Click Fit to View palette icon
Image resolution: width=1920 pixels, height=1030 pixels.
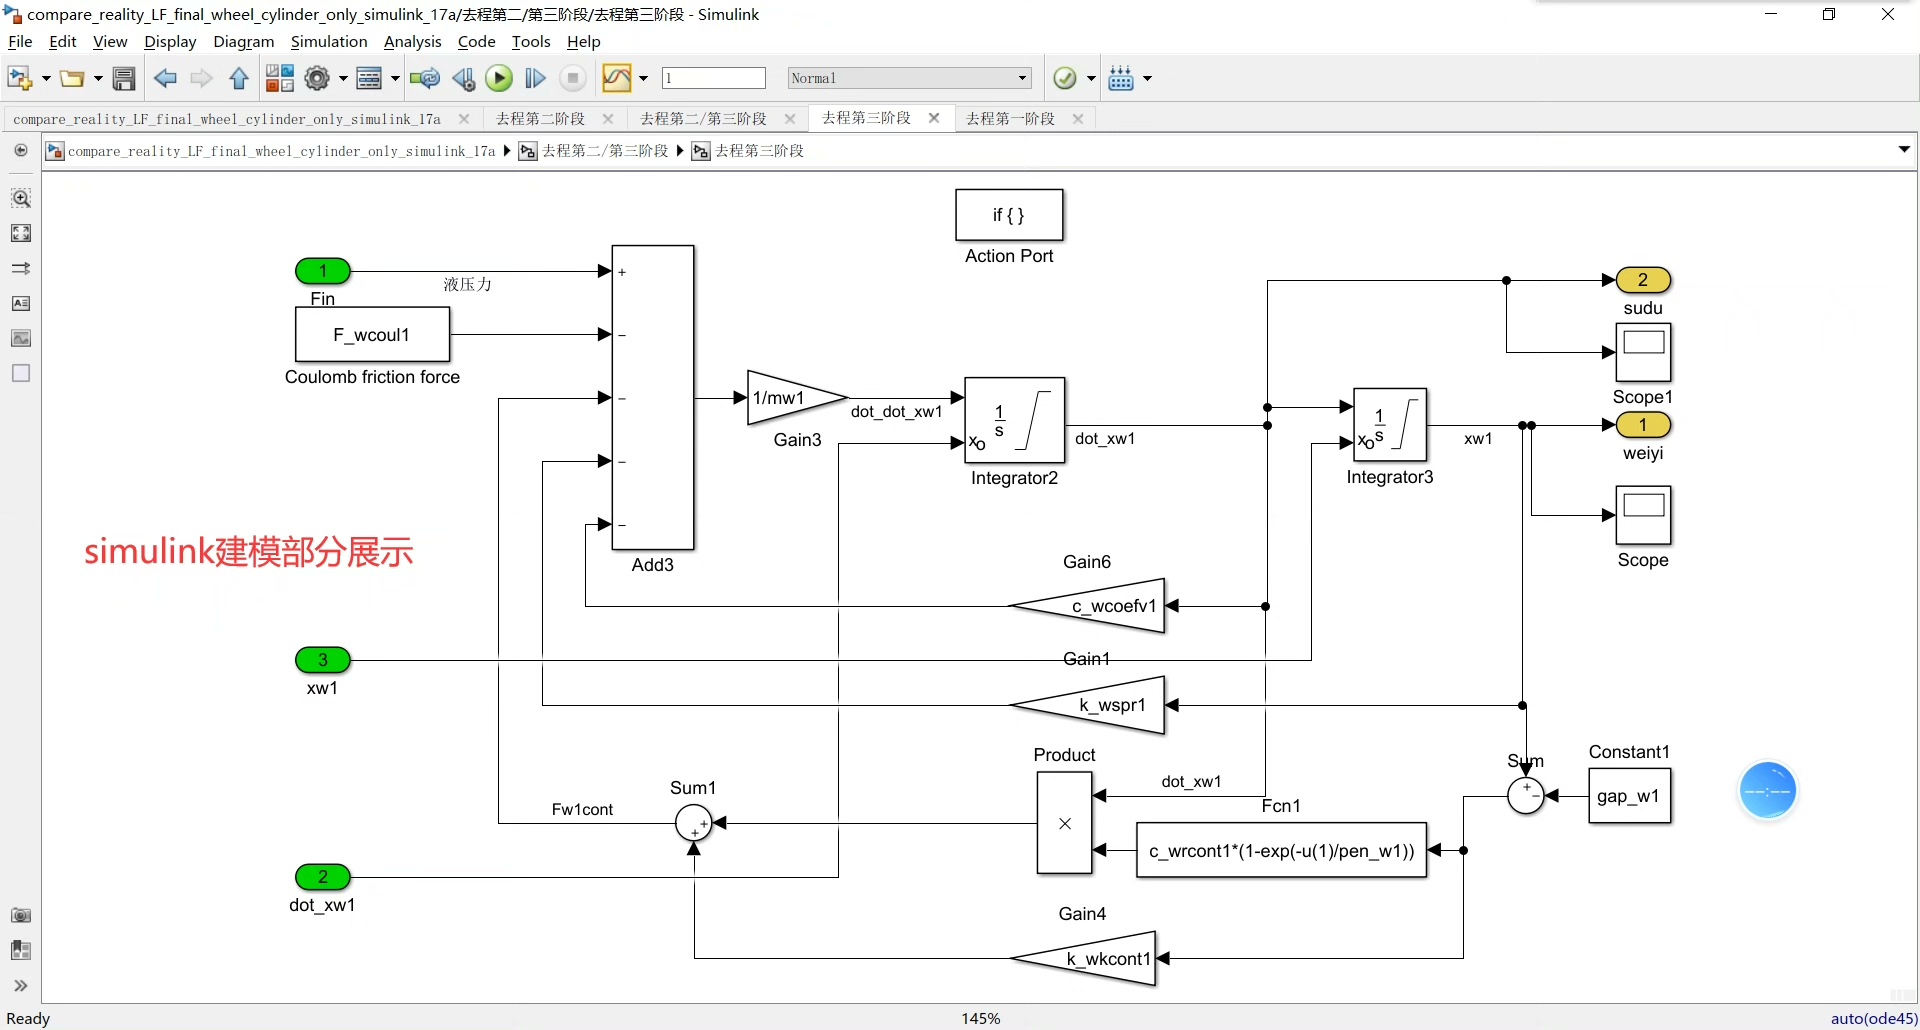pyautogui.click(x=20, y=233)
